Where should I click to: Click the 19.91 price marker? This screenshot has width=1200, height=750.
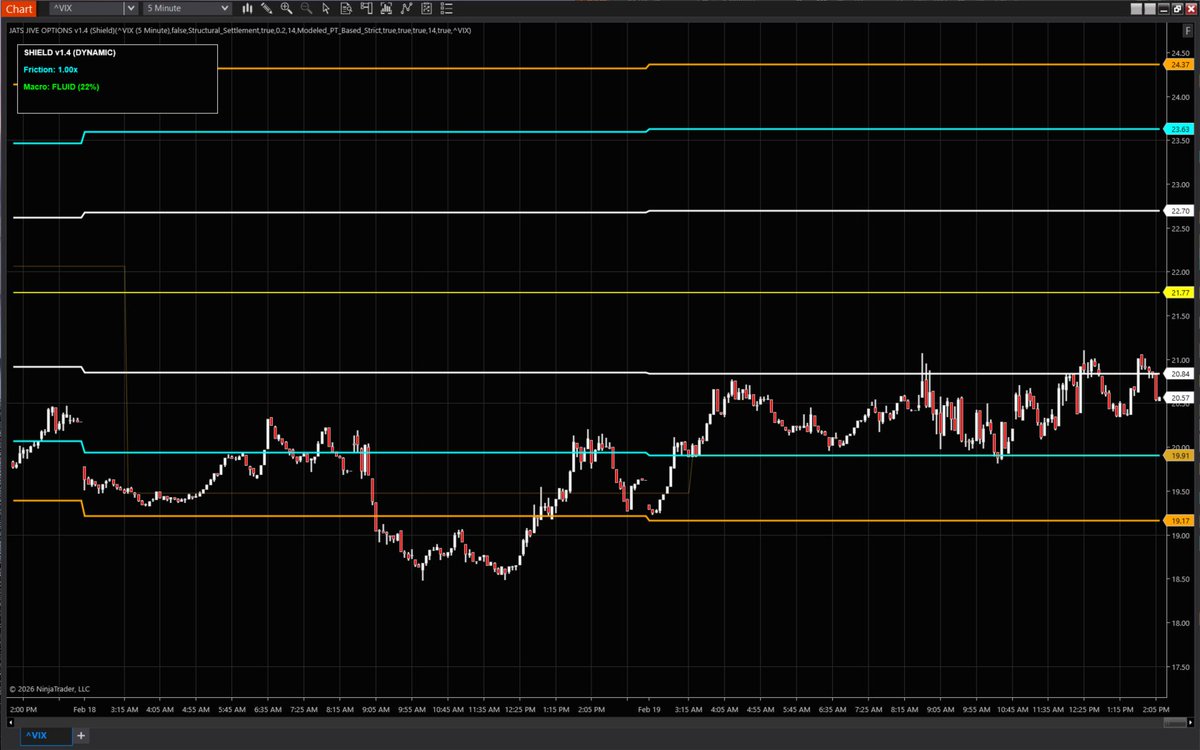[1178, 455]
